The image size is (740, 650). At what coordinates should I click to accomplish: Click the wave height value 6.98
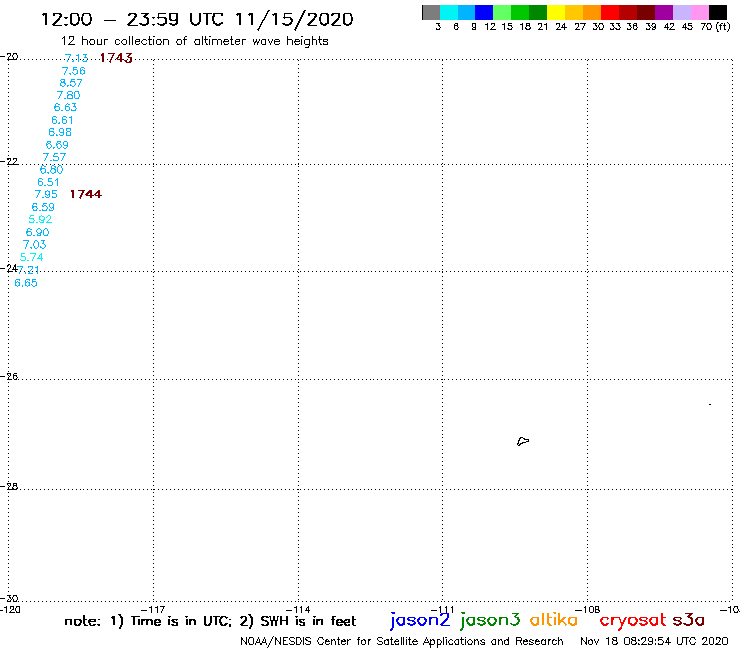[60, 133]
